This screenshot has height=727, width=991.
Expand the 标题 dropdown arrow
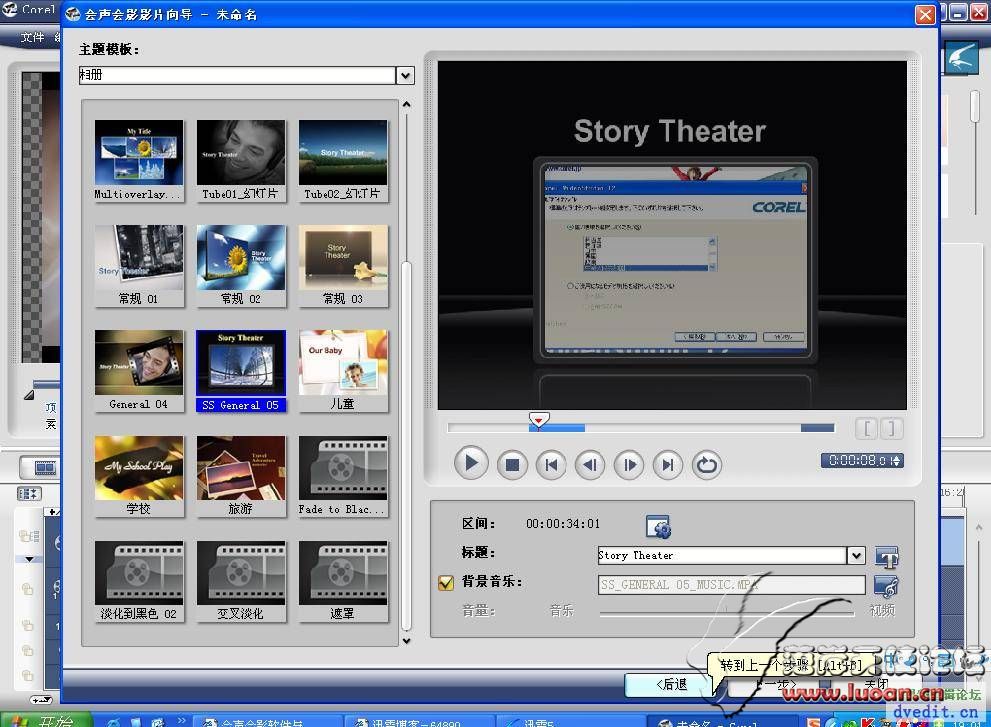(x=856, y=556)
